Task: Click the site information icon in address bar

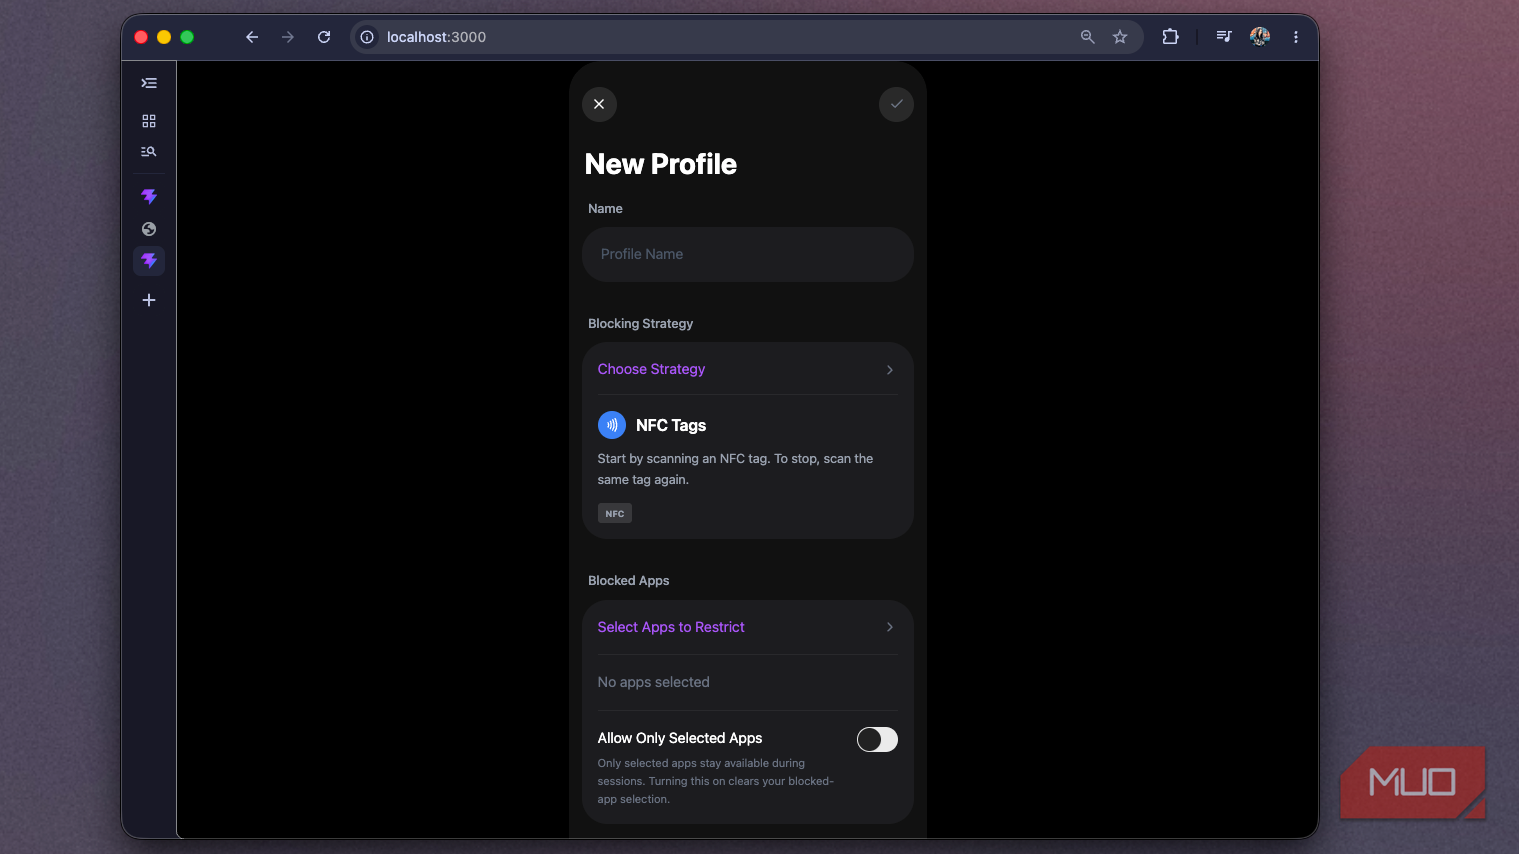Action: point(367,37)
